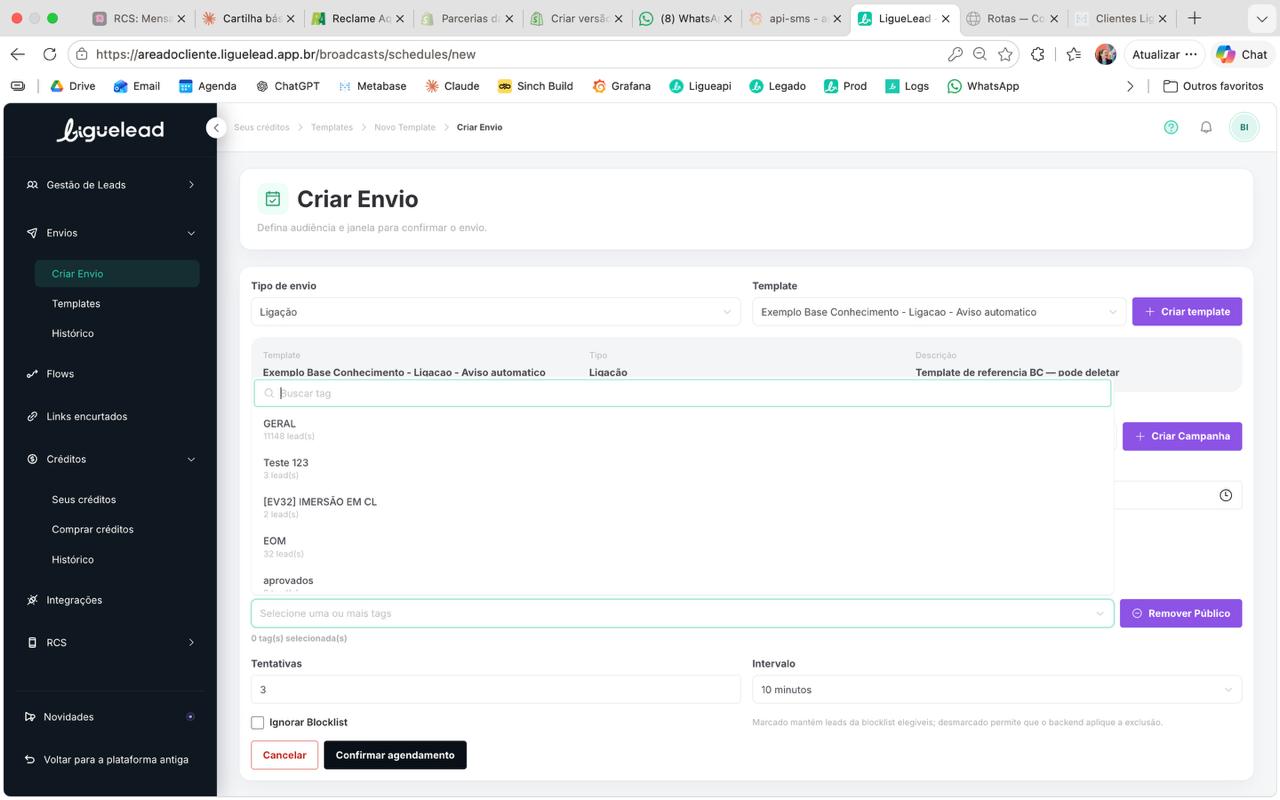The height and width of the screenshot is (800, 1280).
Task: Open the Copilot Chat button
Action: pyautogui.click(x=1241, y=54)
